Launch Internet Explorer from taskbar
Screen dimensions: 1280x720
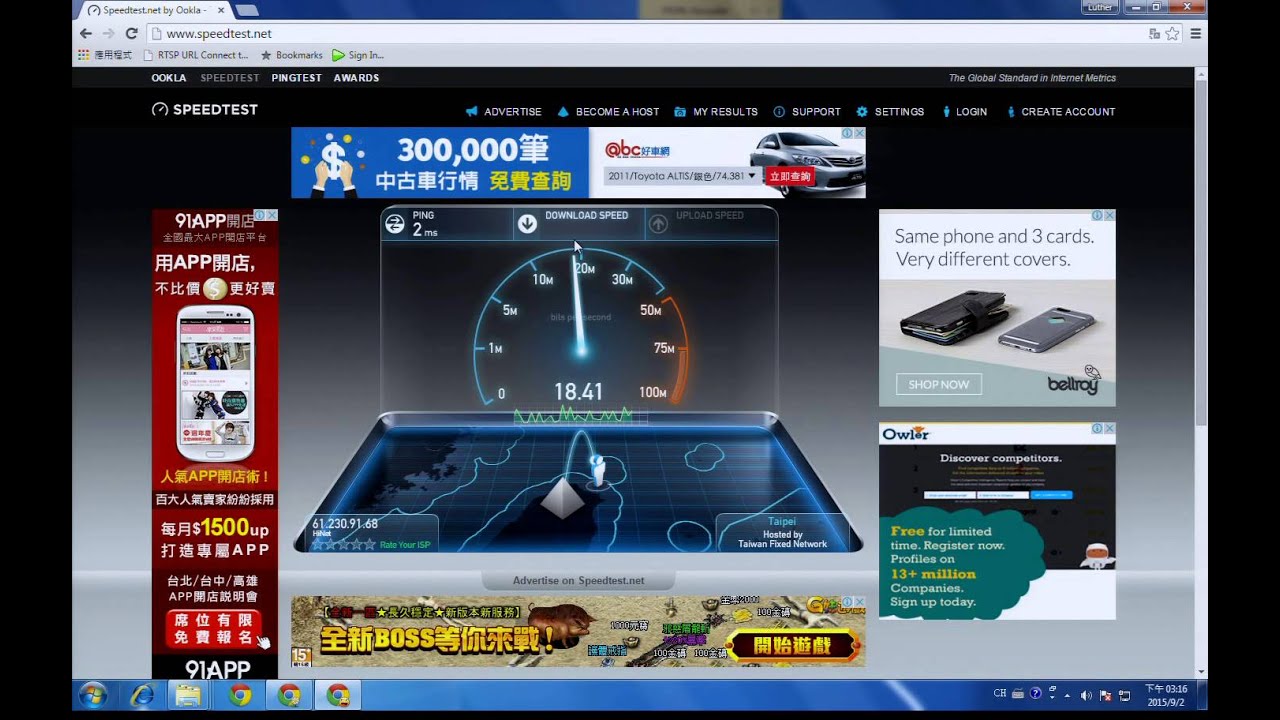coord(142,695)
